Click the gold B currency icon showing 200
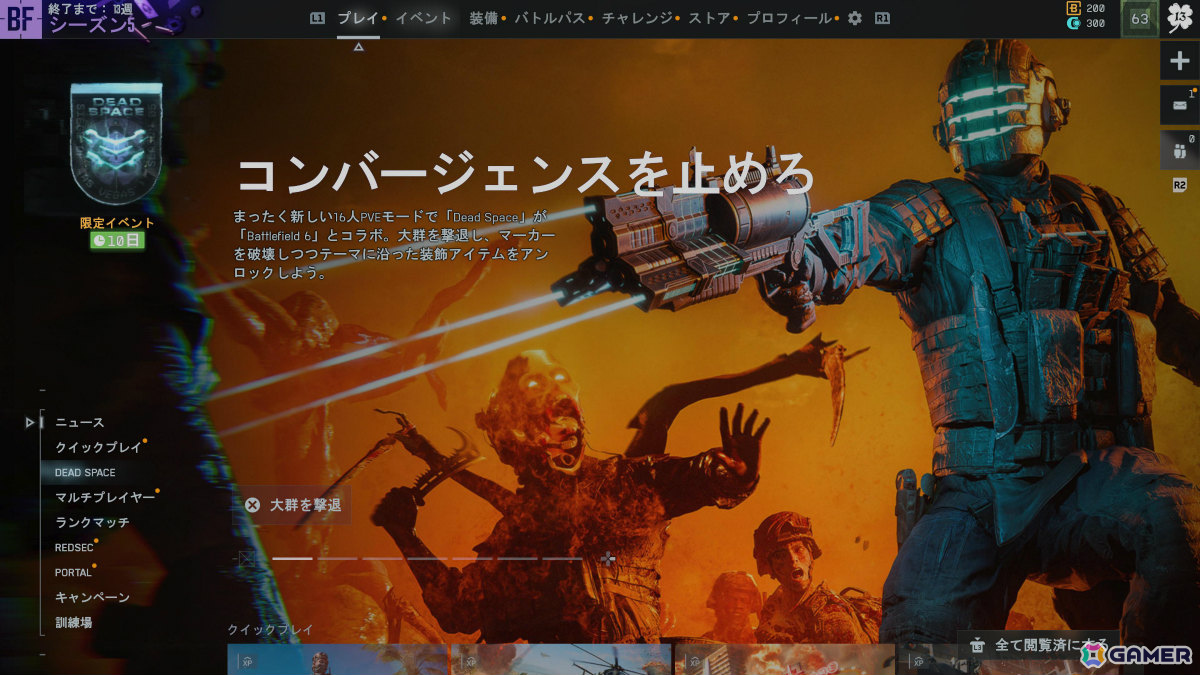This screenshot has width=1200, height=675. (1073, 8)
